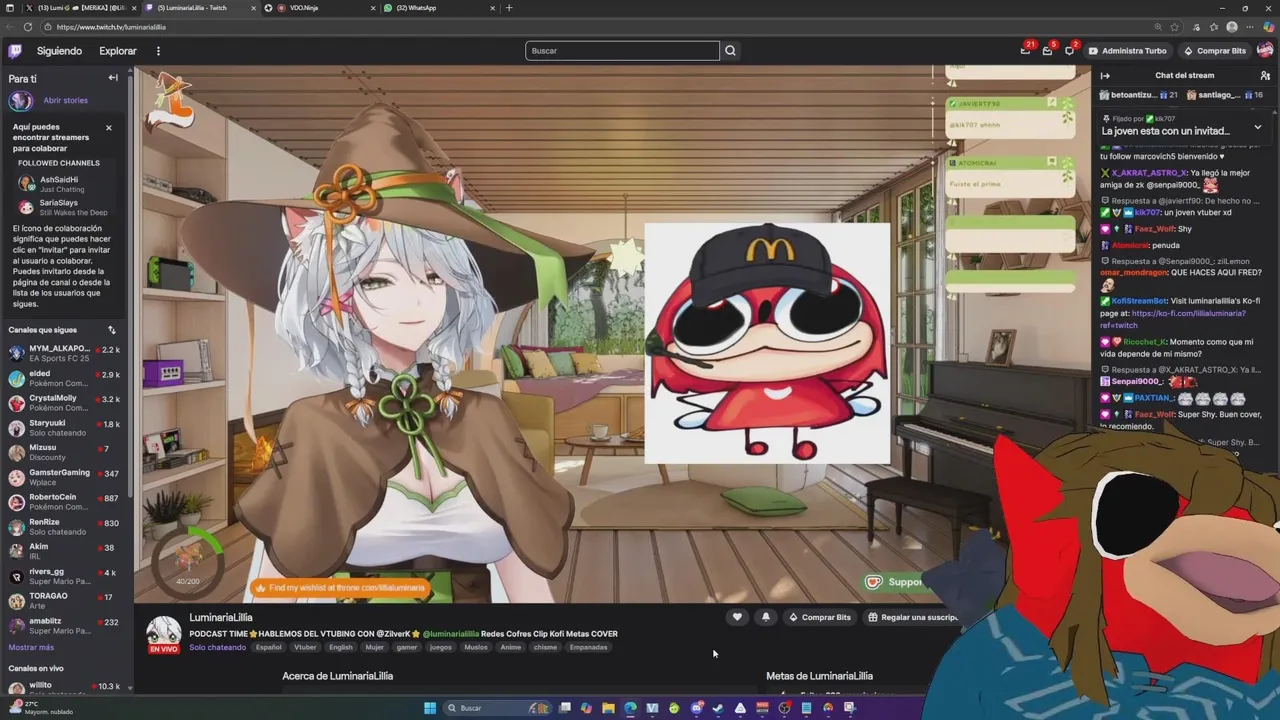This screenshot has width=1280, height=720.
Task: Toggle the notification bell for LuminariaLillia
Action: tap(766, 617)
